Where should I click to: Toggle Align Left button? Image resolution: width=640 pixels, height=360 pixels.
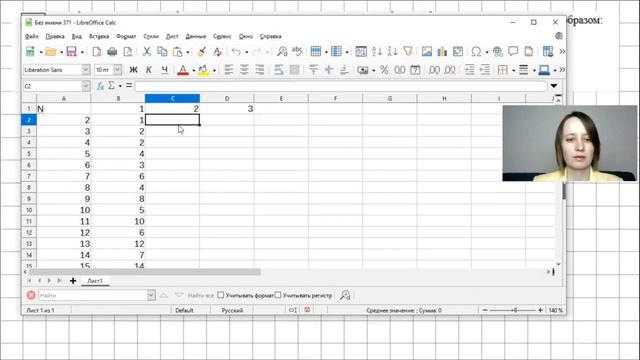pos(229,70)
